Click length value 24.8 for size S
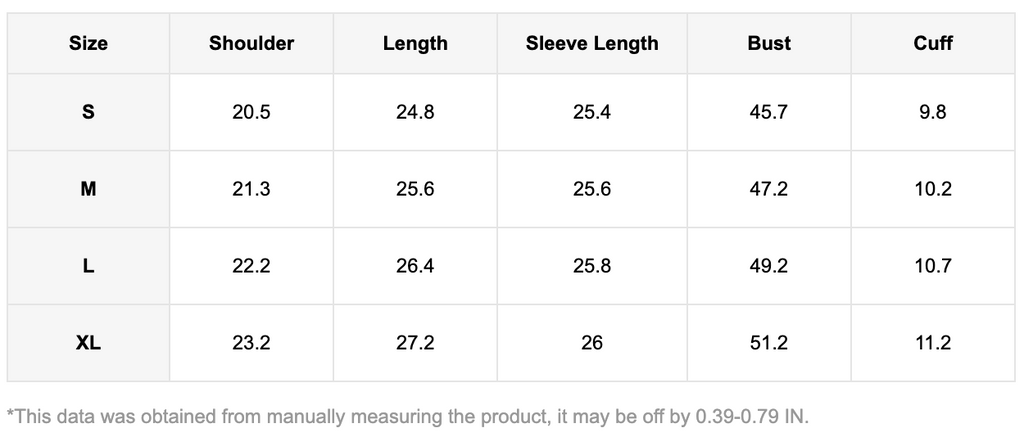 pos(415,112)
